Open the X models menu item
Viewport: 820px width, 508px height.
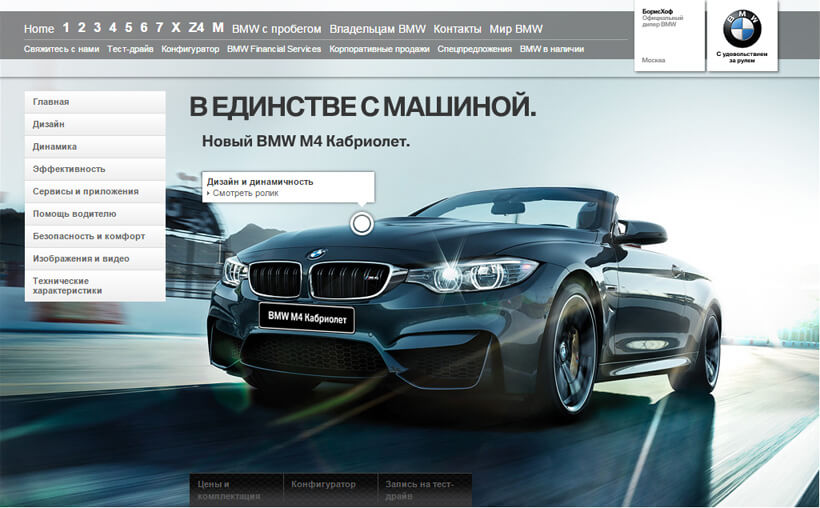[x=176, y=27]
